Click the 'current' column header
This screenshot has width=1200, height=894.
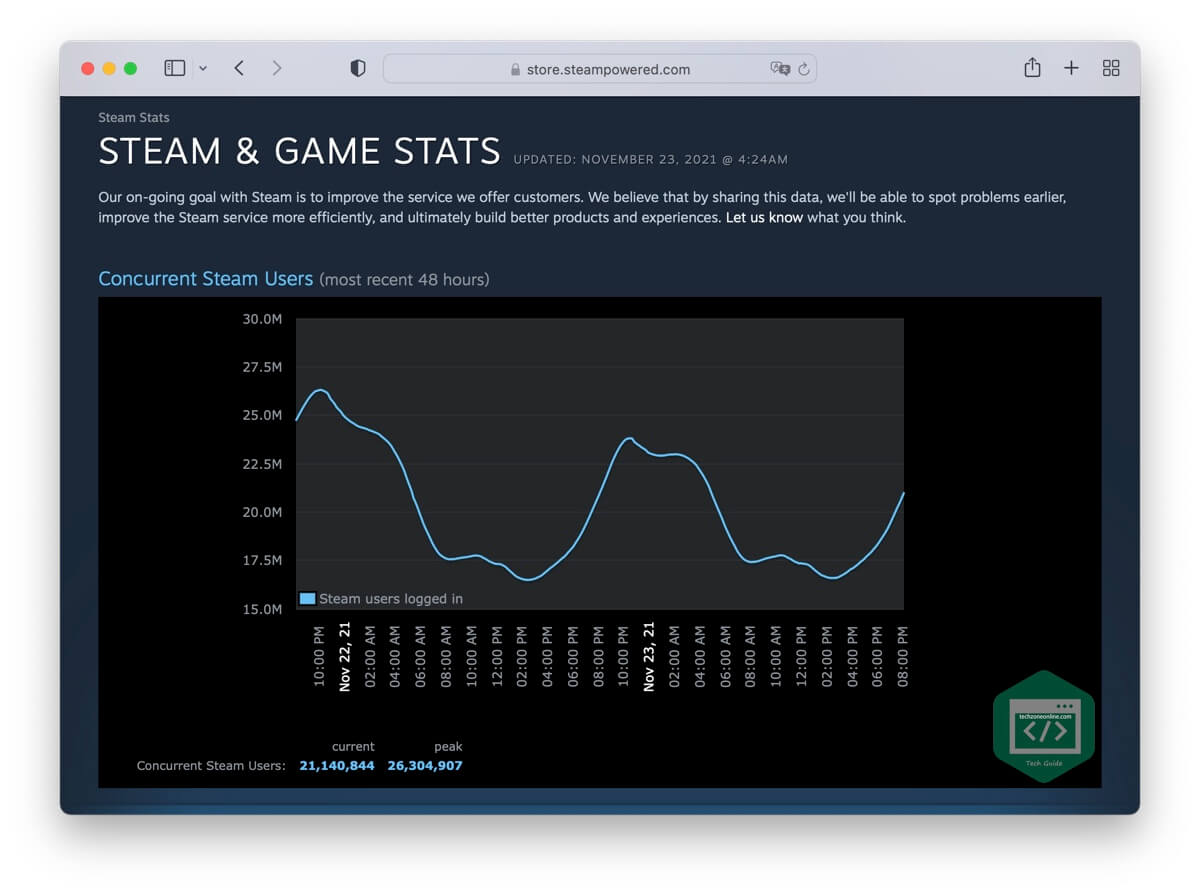(353, 747)
